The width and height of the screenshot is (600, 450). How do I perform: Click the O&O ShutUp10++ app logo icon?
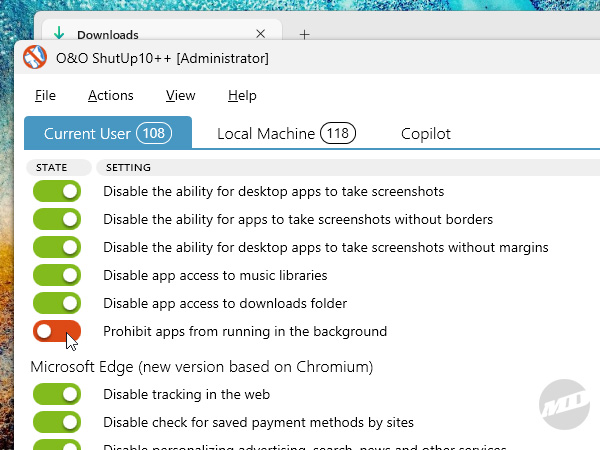pos(34,59)
